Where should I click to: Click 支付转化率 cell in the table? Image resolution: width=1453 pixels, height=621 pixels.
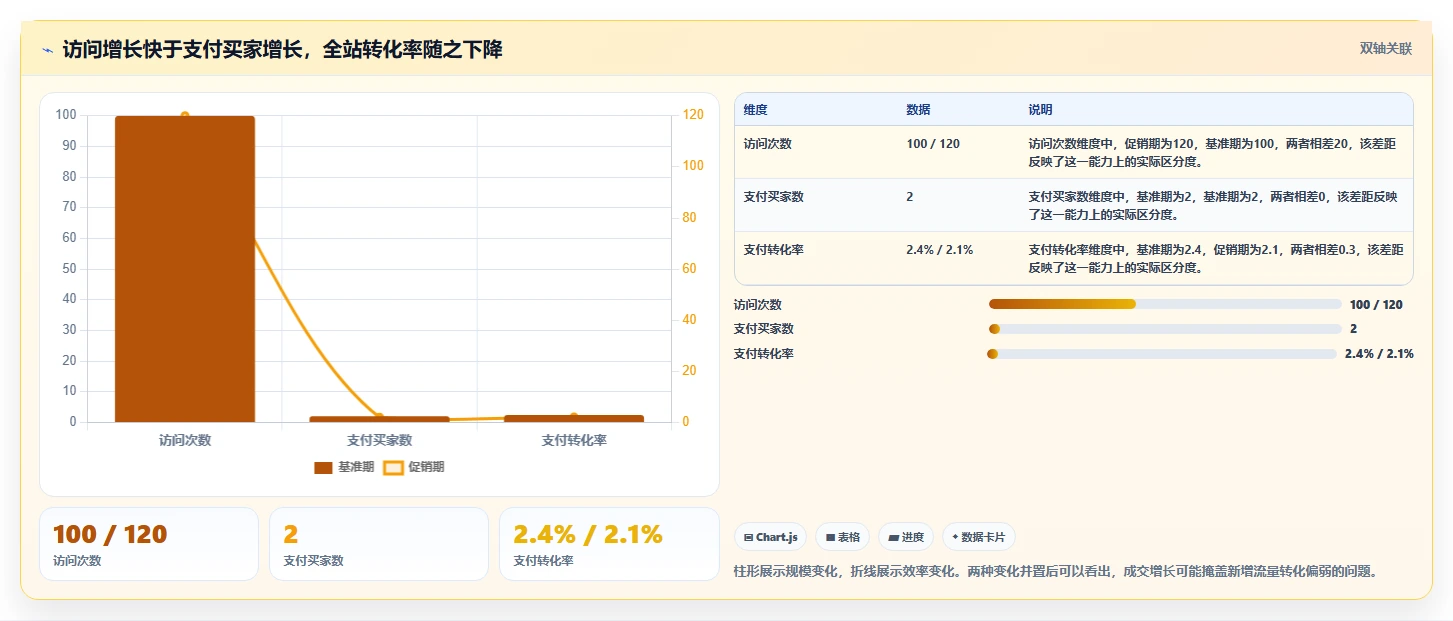[x=774, y=250]
